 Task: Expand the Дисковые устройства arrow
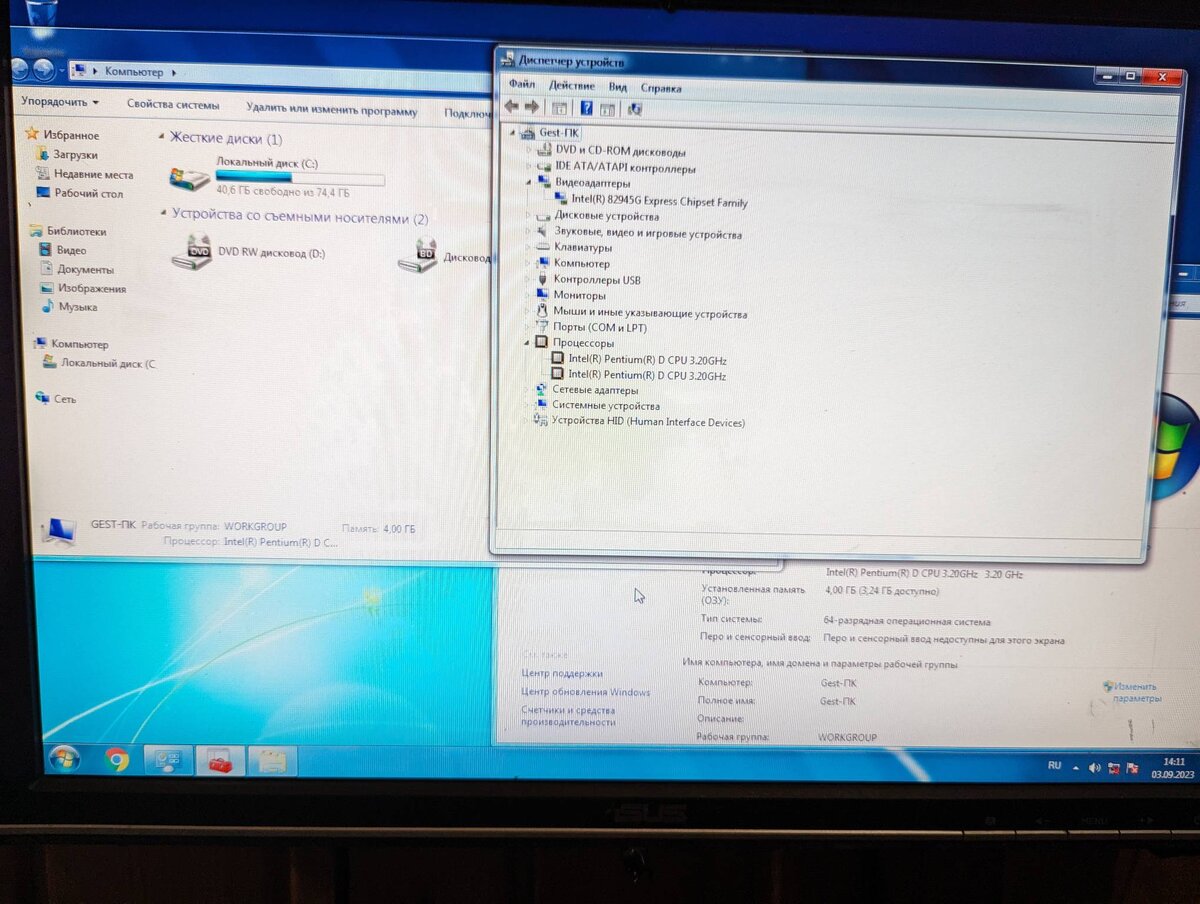point(529,215)
